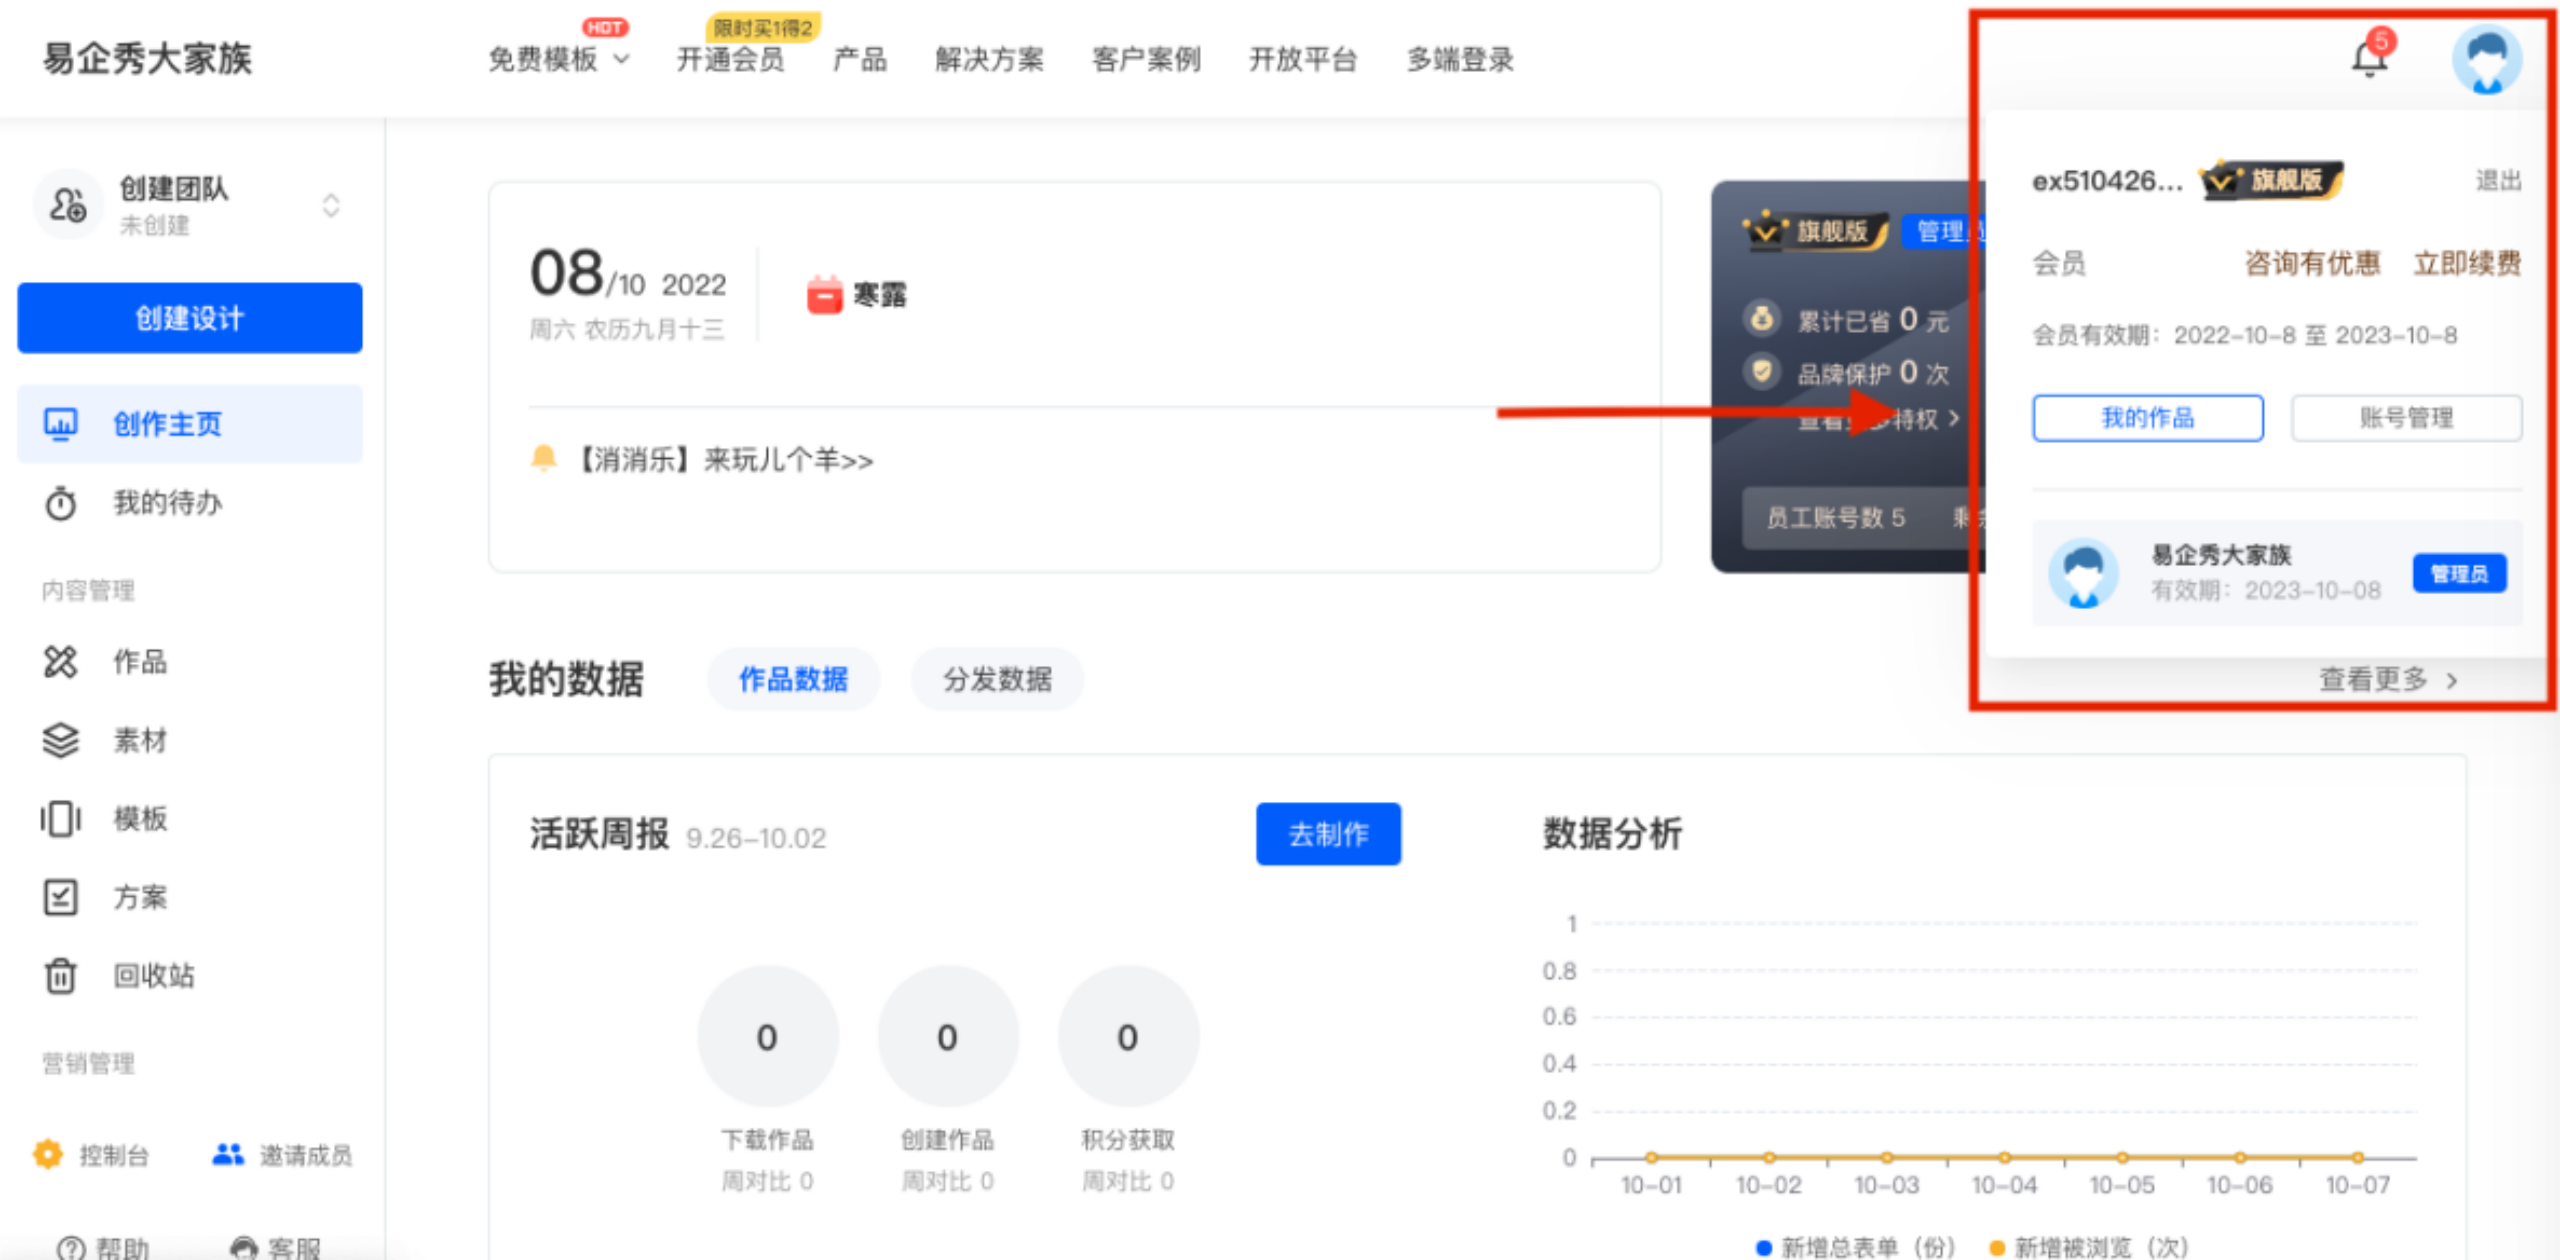This screenshot has height=1260, width=2560.
Task: Click the 旗舰版 crown badge in dropdown
Action: [2272, 180]
